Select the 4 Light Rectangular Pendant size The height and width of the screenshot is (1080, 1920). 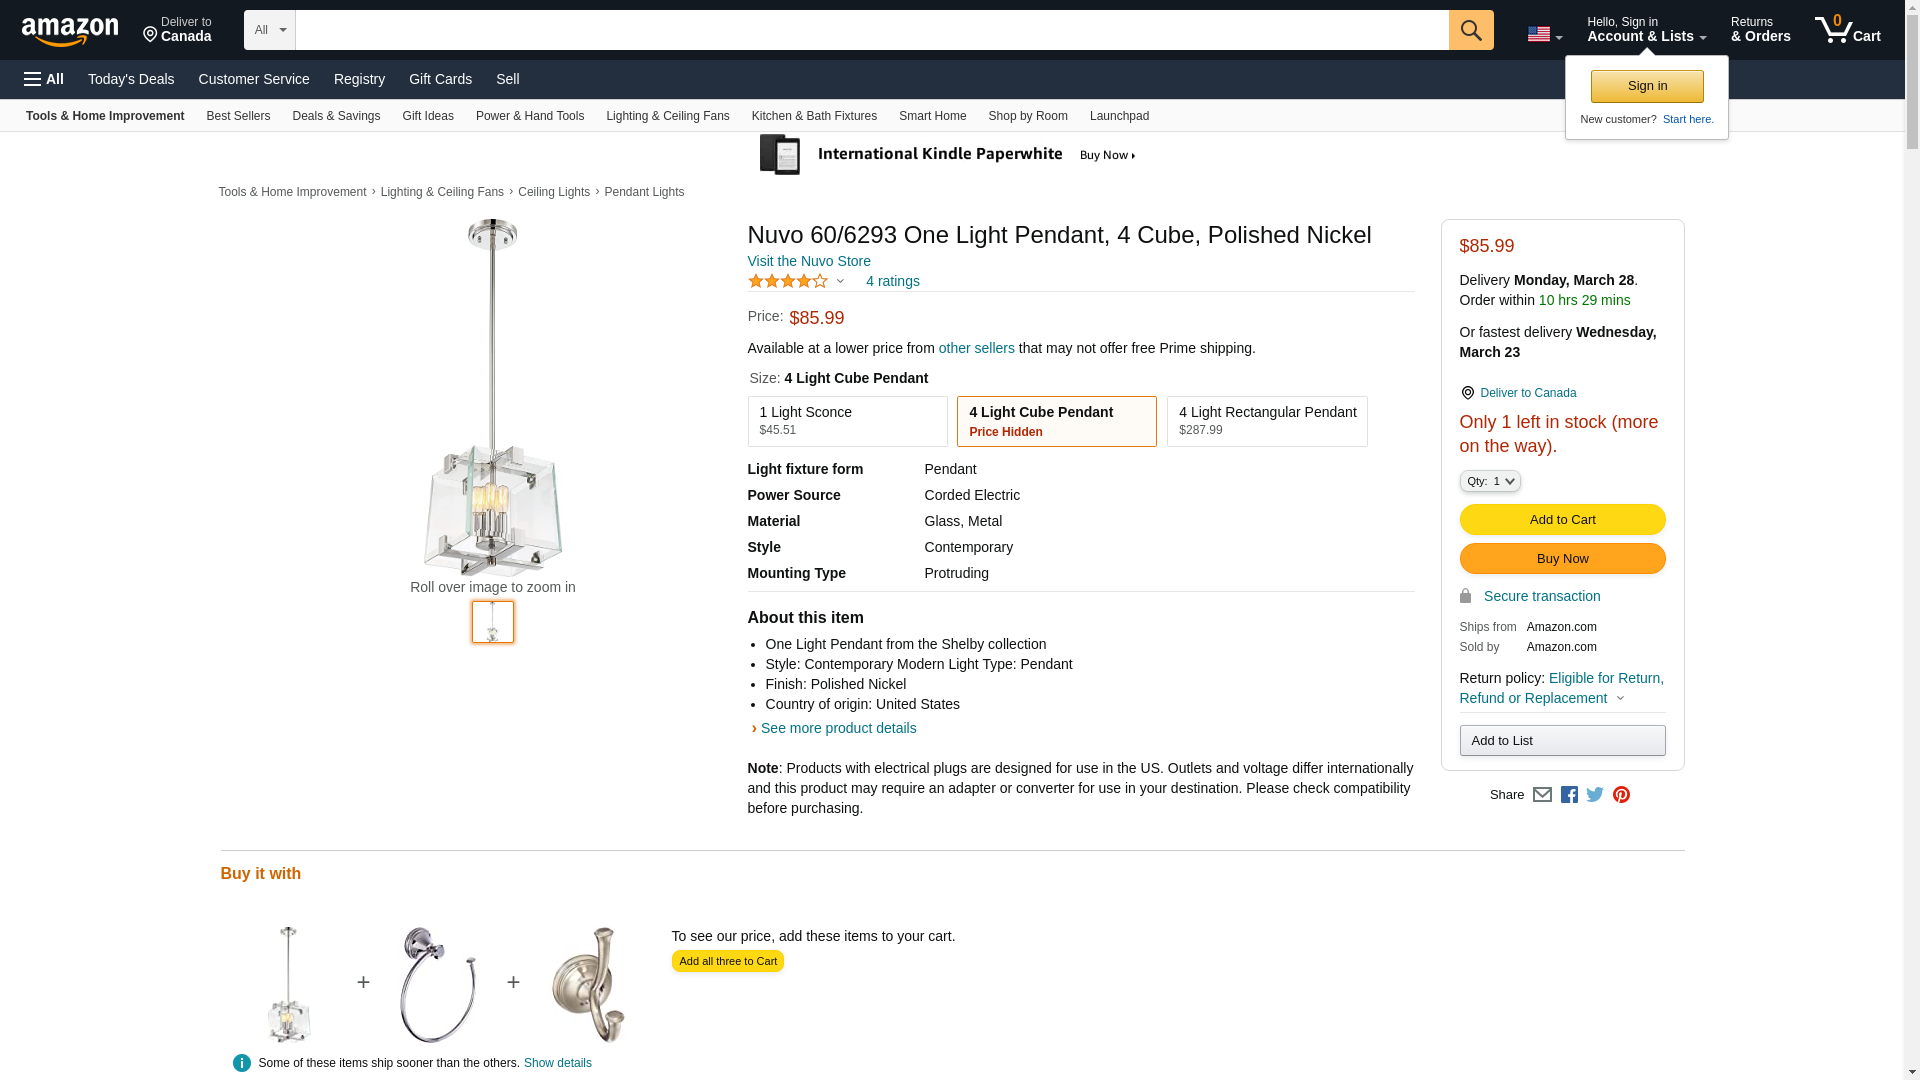coord(1266,421)
